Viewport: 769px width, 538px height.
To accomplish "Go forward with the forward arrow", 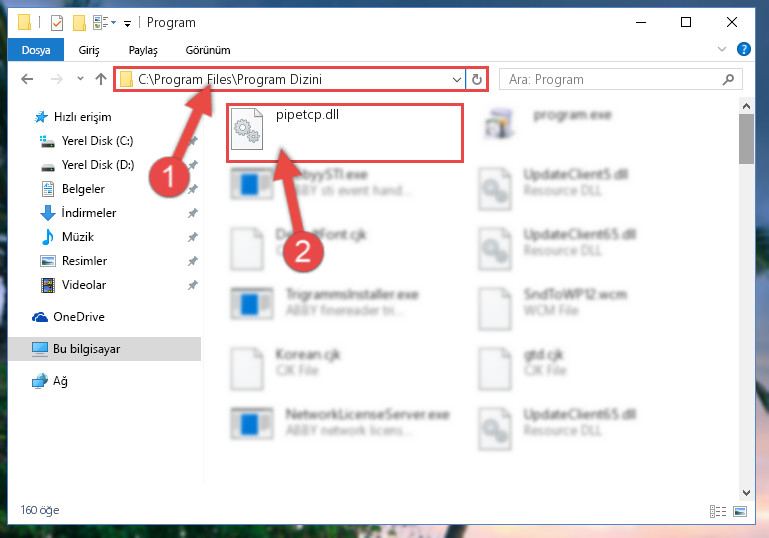I will [57, 79].
